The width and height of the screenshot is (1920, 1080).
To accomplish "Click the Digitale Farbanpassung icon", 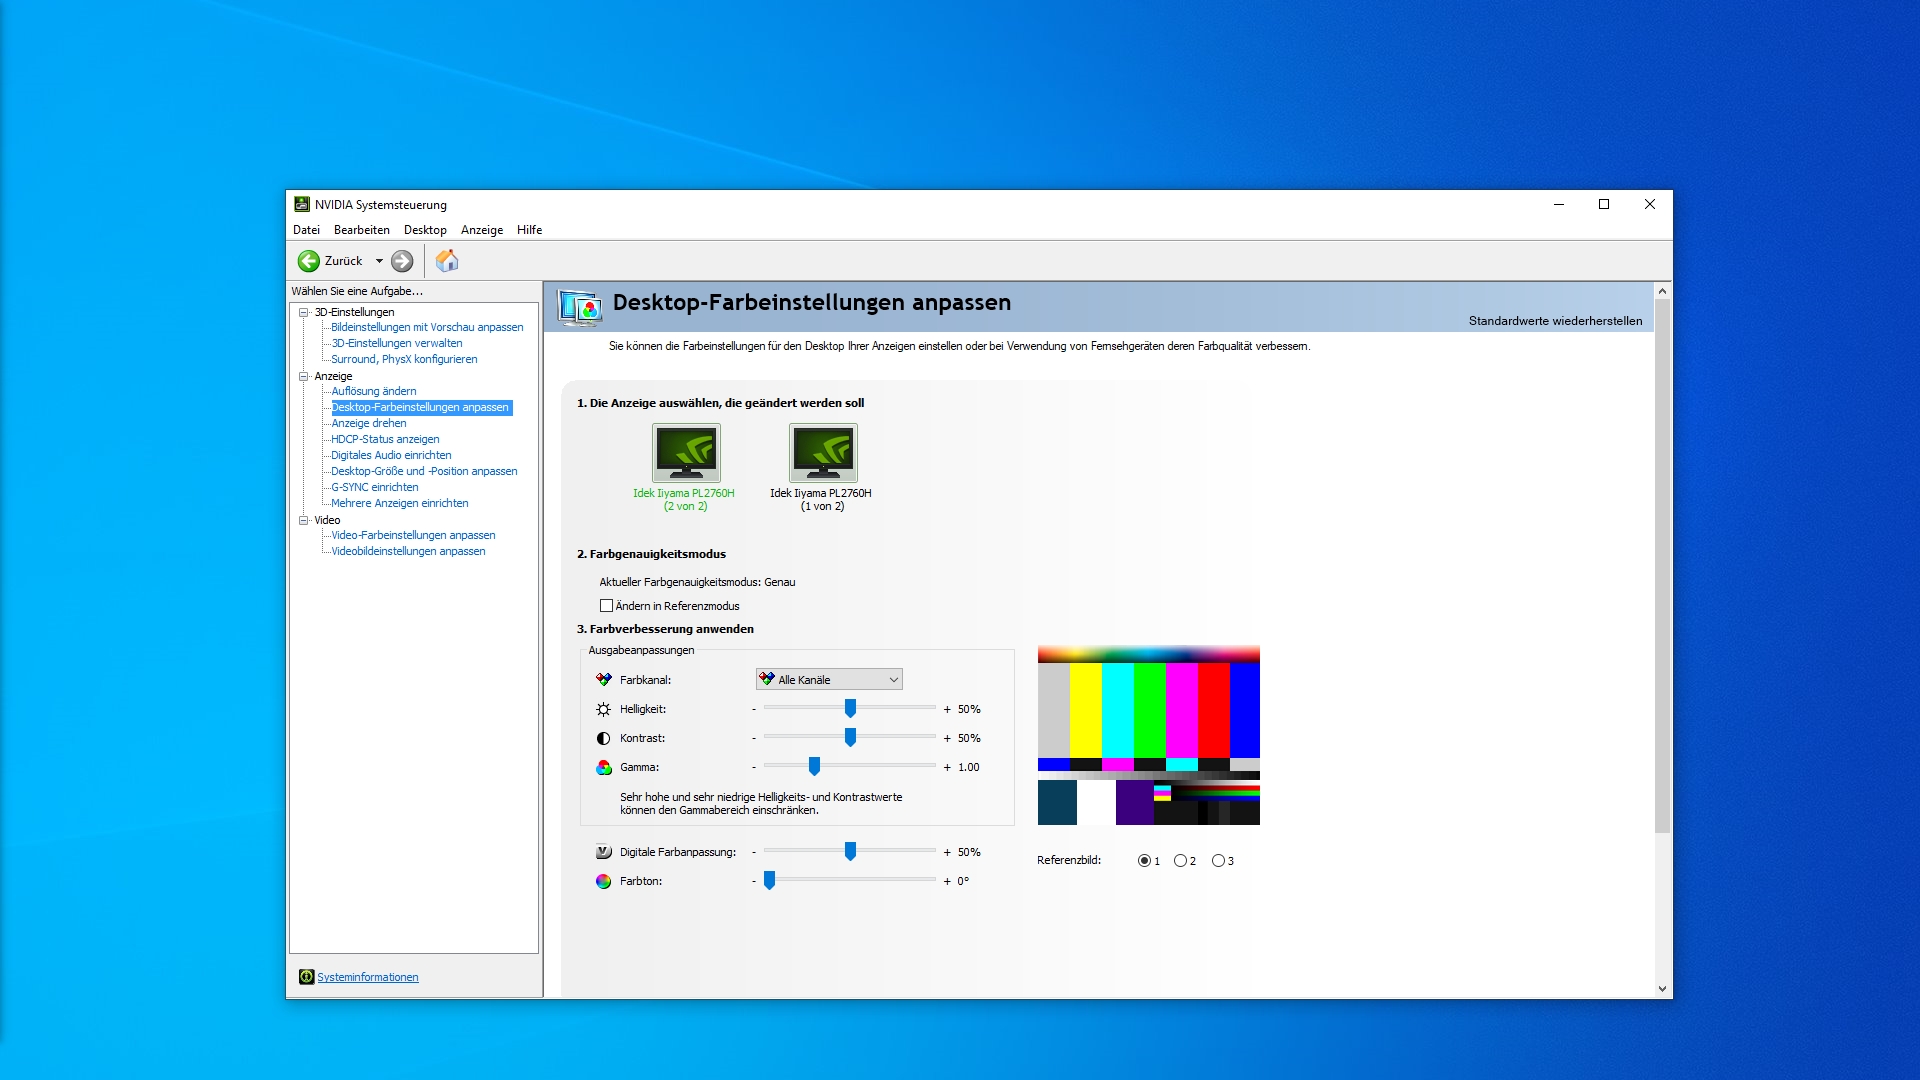I will 603,852.
